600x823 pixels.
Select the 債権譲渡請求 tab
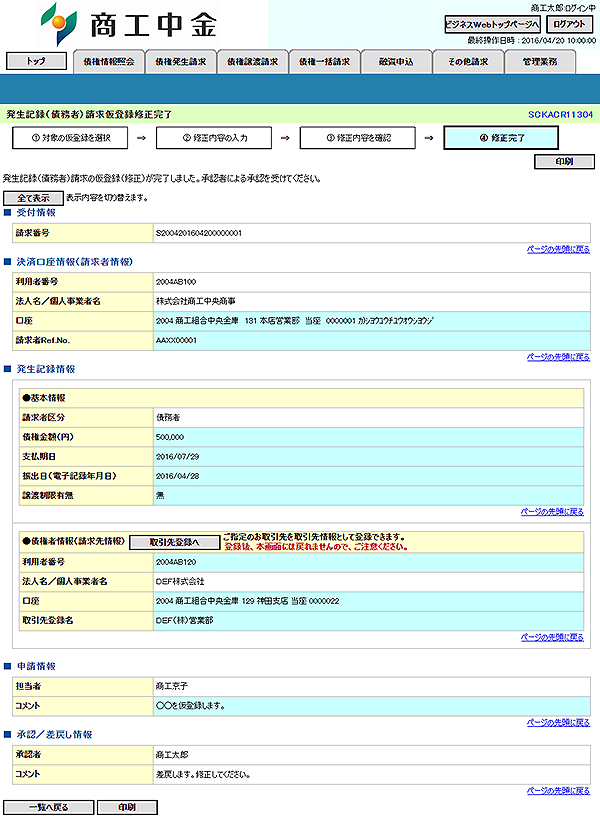252,62
